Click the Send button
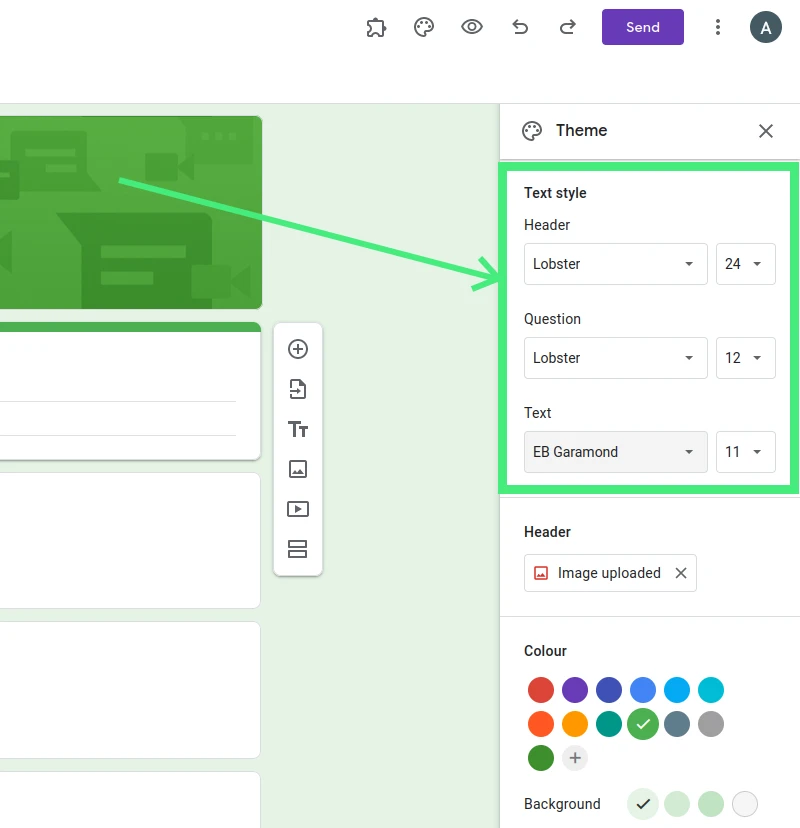Image resolution: width=800 pixels, height=828 pixels. [642, 27]
